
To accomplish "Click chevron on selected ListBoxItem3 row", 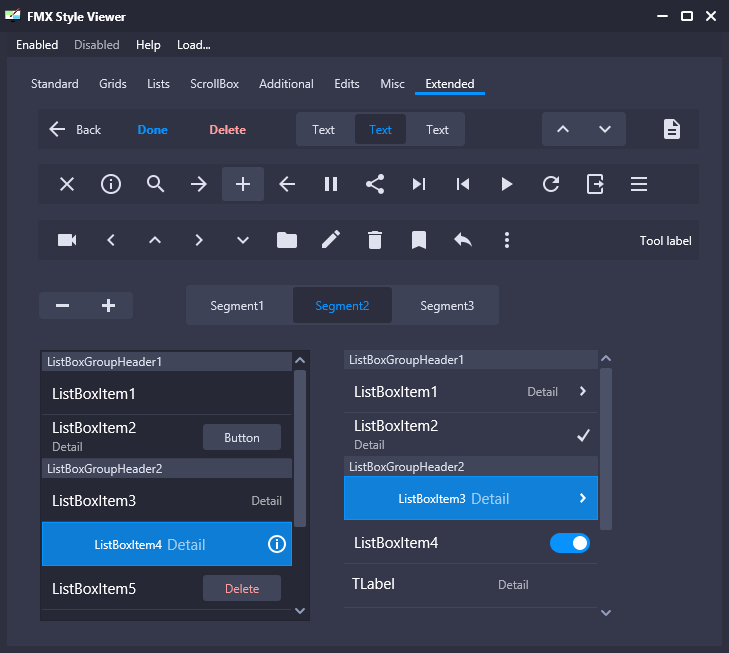I will click(x=583, y=498).
